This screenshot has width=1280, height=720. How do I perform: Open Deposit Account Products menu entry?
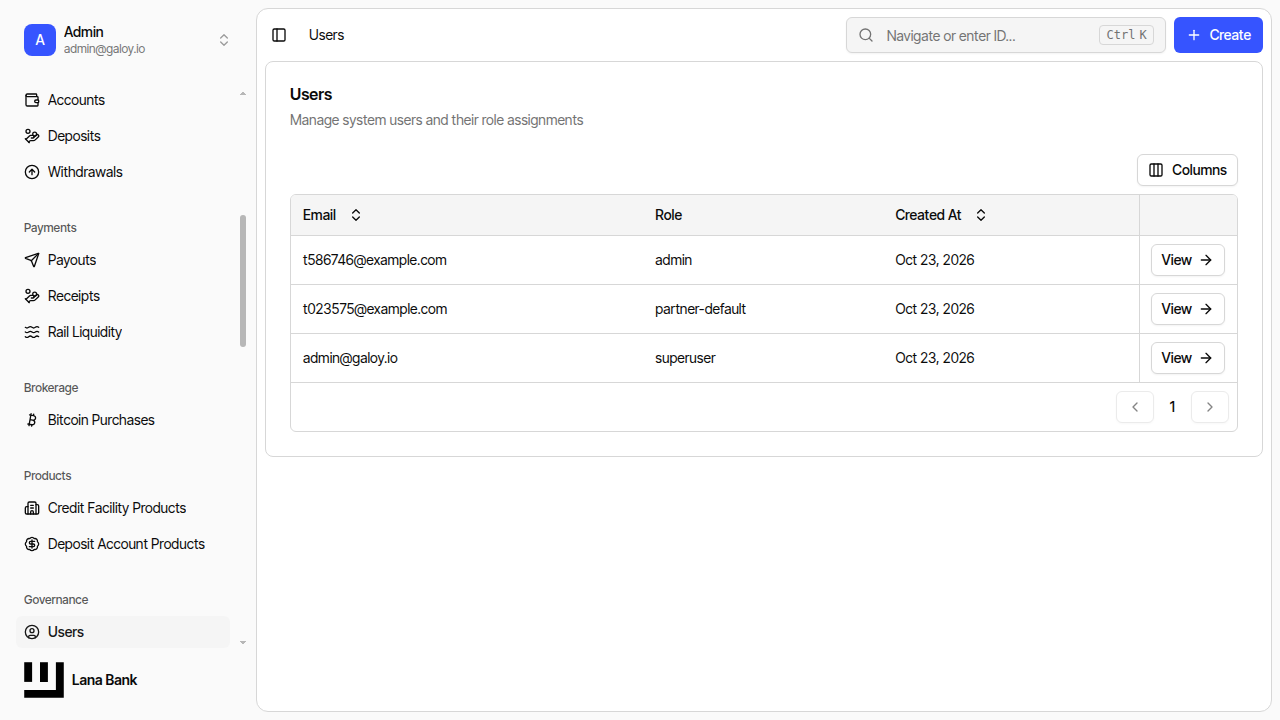tap(123, 544)
